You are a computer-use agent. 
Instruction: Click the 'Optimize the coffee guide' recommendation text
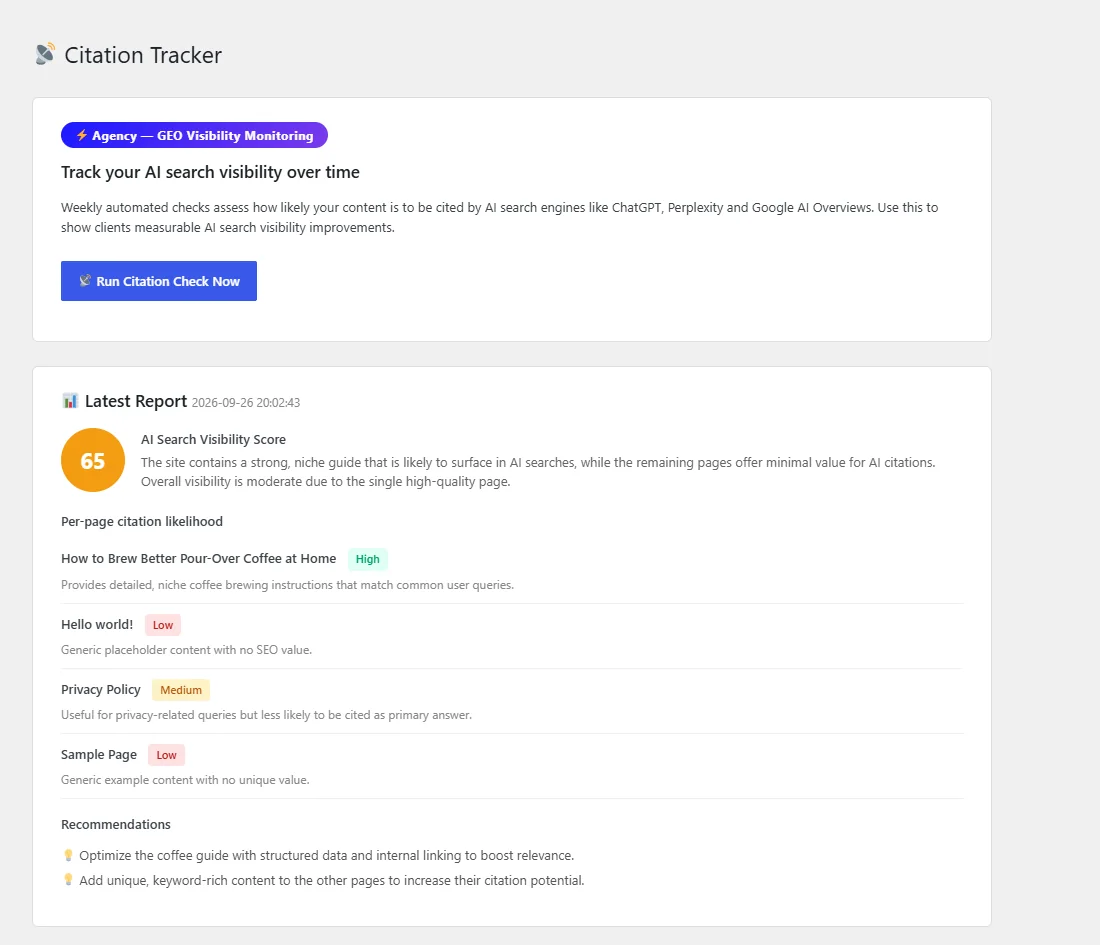(327, 855)
